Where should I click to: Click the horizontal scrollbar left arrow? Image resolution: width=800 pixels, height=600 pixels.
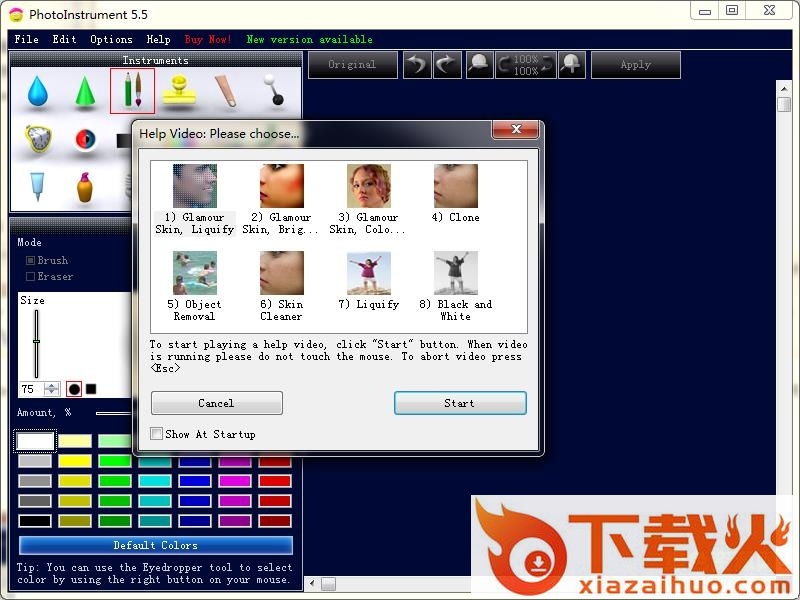312,583
